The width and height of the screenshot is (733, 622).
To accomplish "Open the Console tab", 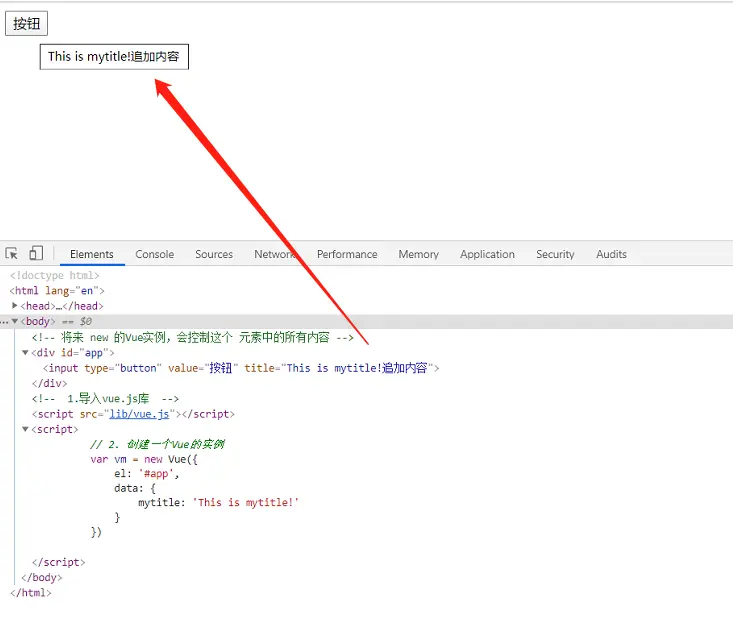I will (x=154, y=254).
